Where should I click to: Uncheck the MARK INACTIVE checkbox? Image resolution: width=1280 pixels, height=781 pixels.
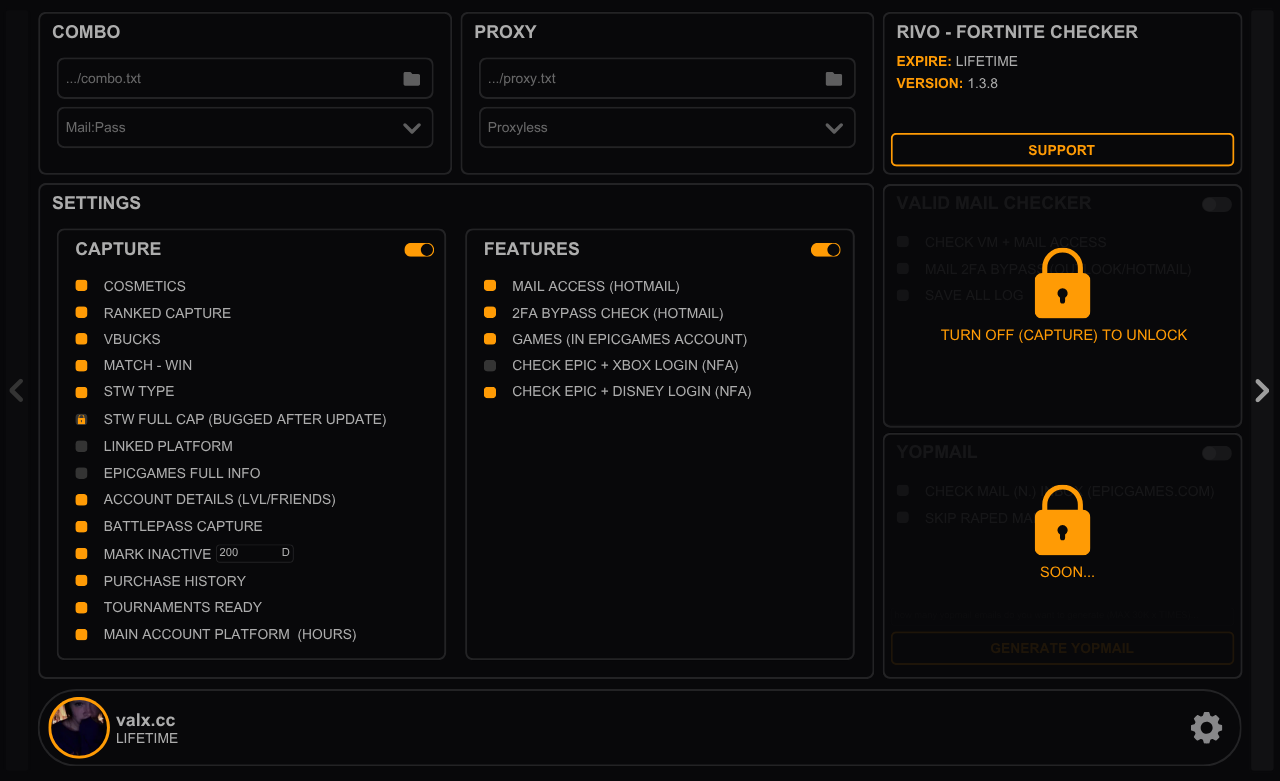(82, 553)
